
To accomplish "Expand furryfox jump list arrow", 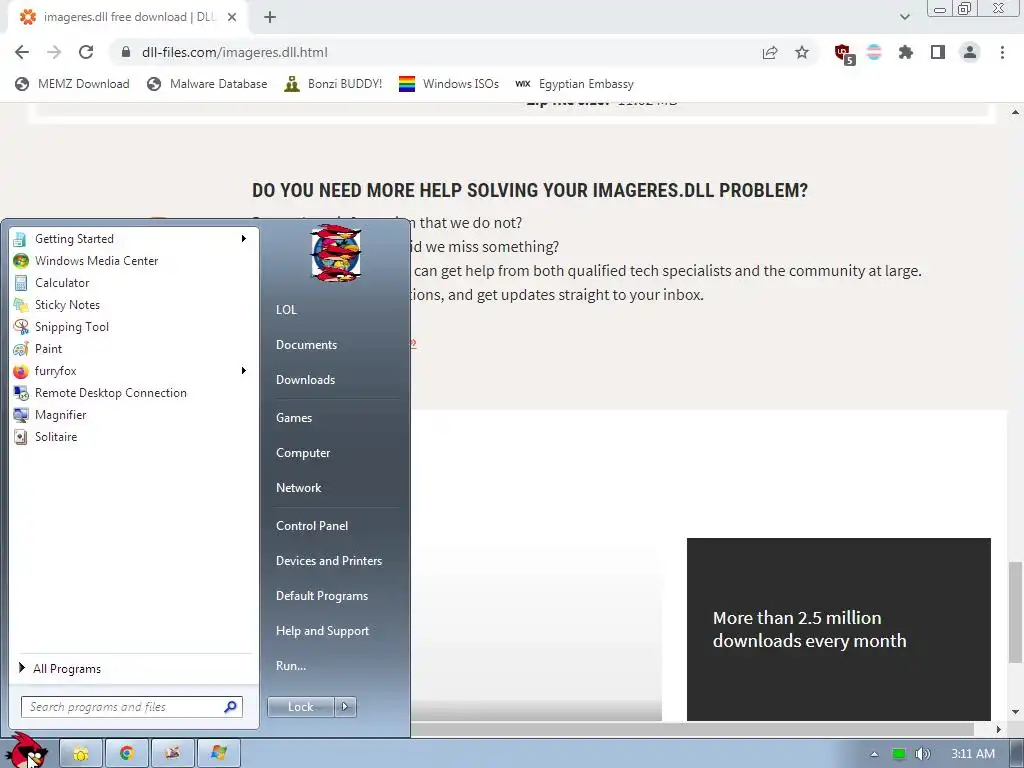I will [x=244, y=371].
